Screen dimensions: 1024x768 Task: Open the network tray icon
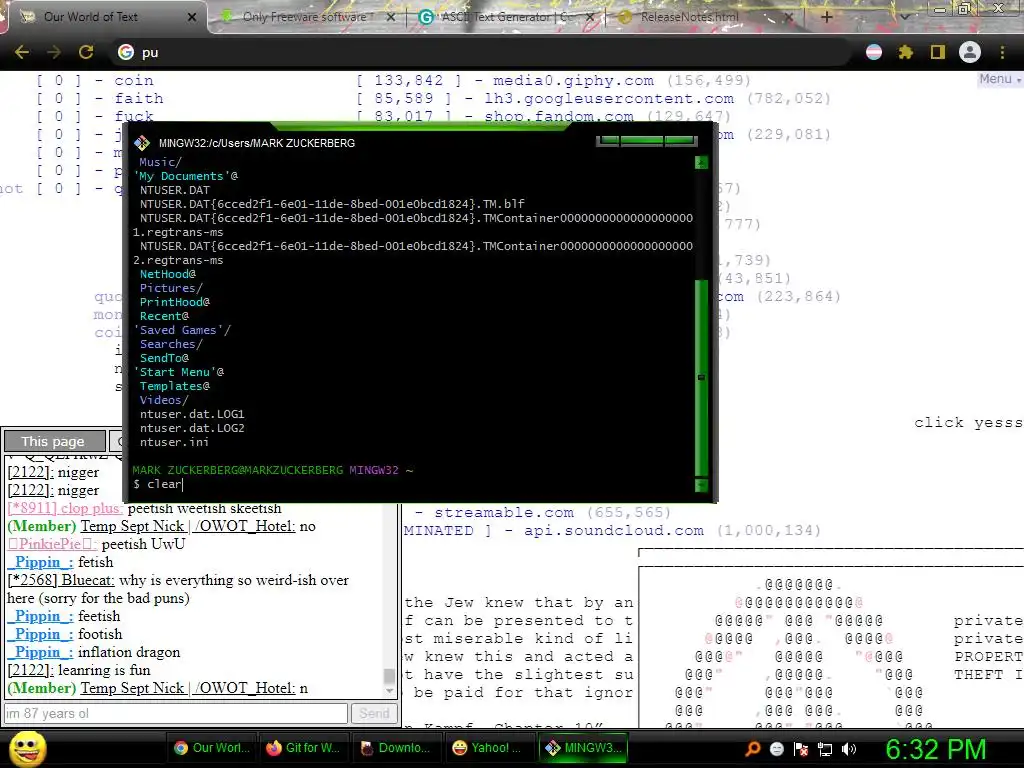(x=825, y=749)
